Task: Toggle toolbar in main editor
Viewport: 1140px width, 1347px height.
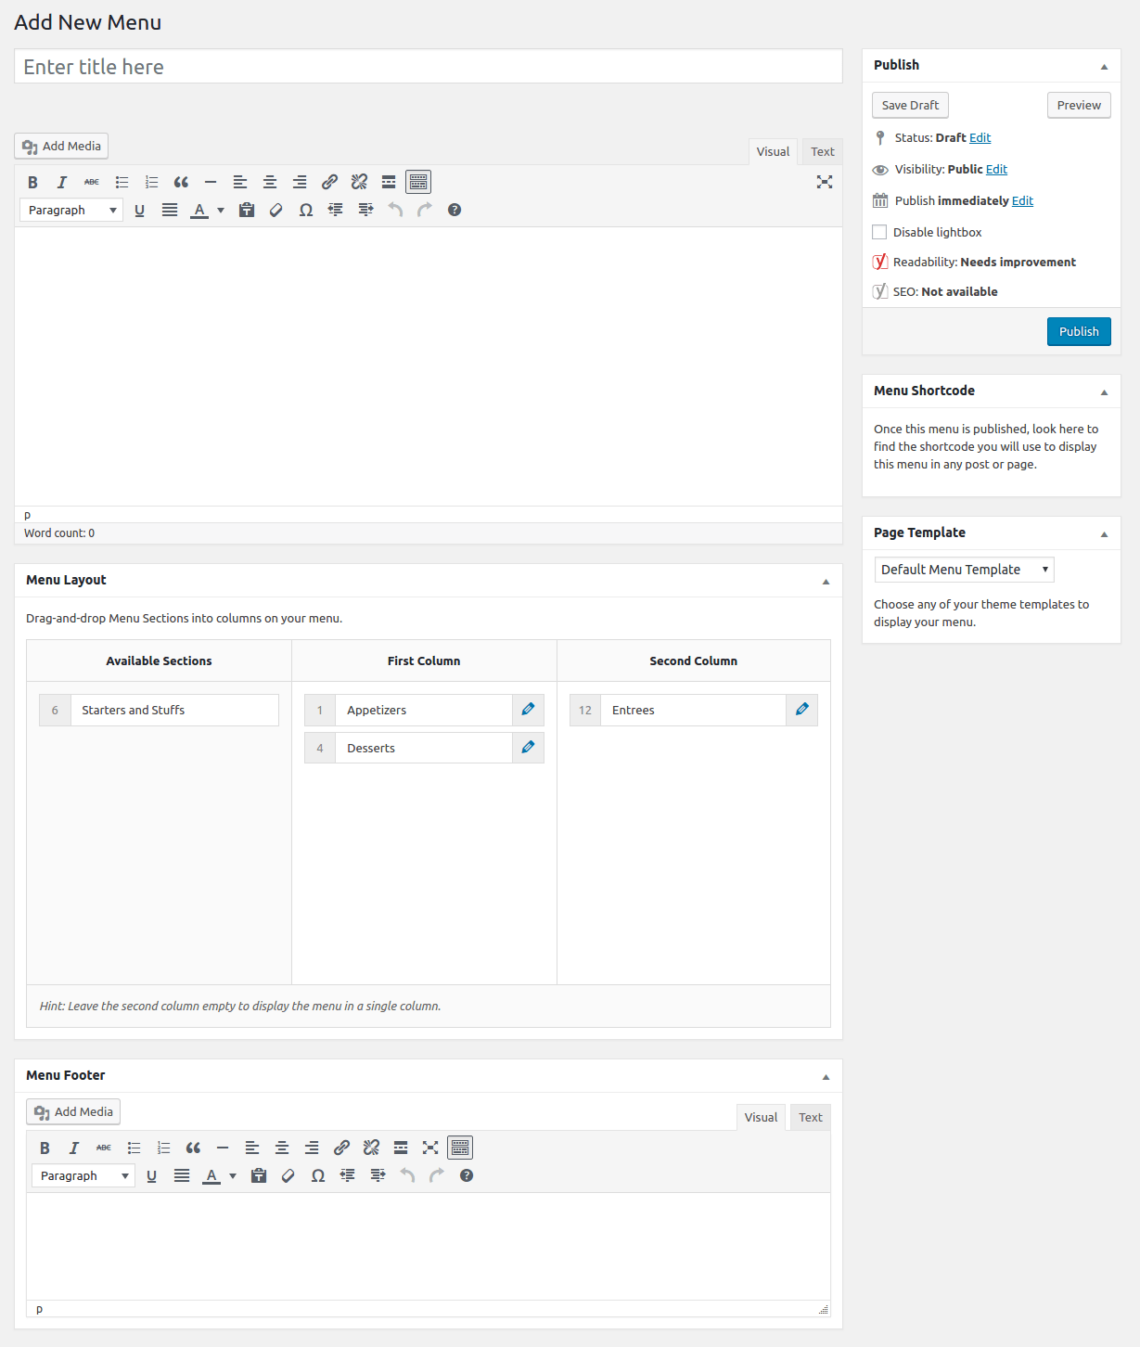Action: 418,182
